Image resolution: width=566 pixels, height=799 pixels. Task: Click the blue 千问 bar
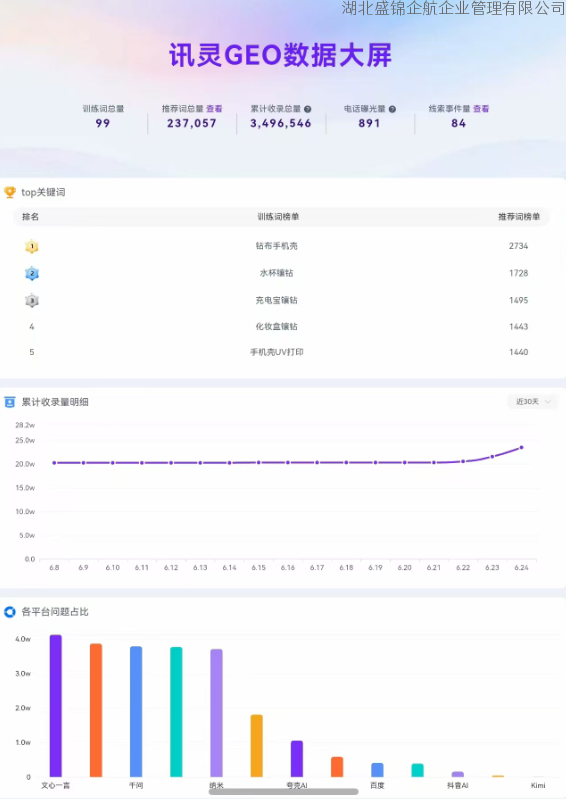(136, 712)
